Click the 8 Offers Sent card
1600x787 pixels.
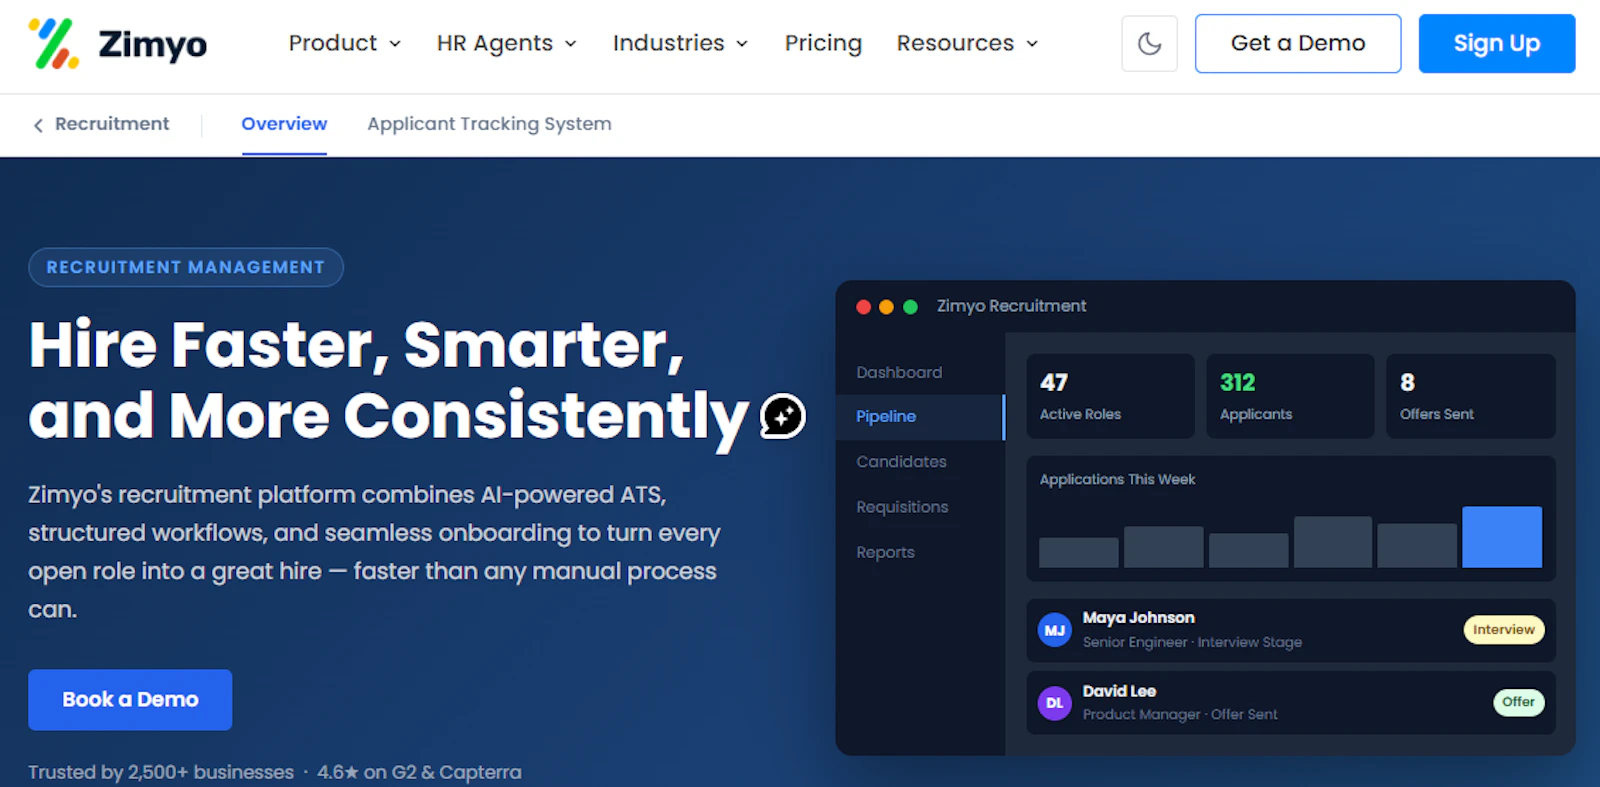1470,396
